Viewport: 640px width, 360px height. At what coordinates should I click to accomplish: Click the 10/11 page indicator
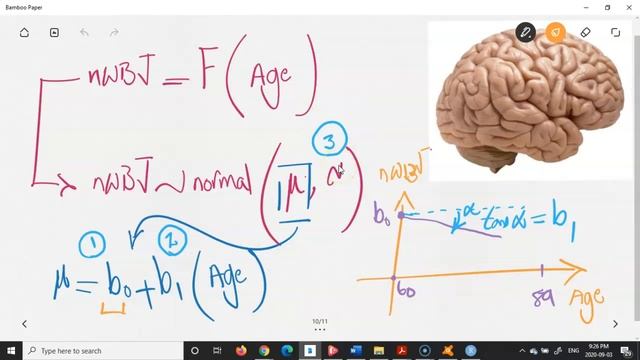click(x=320, y=322)
